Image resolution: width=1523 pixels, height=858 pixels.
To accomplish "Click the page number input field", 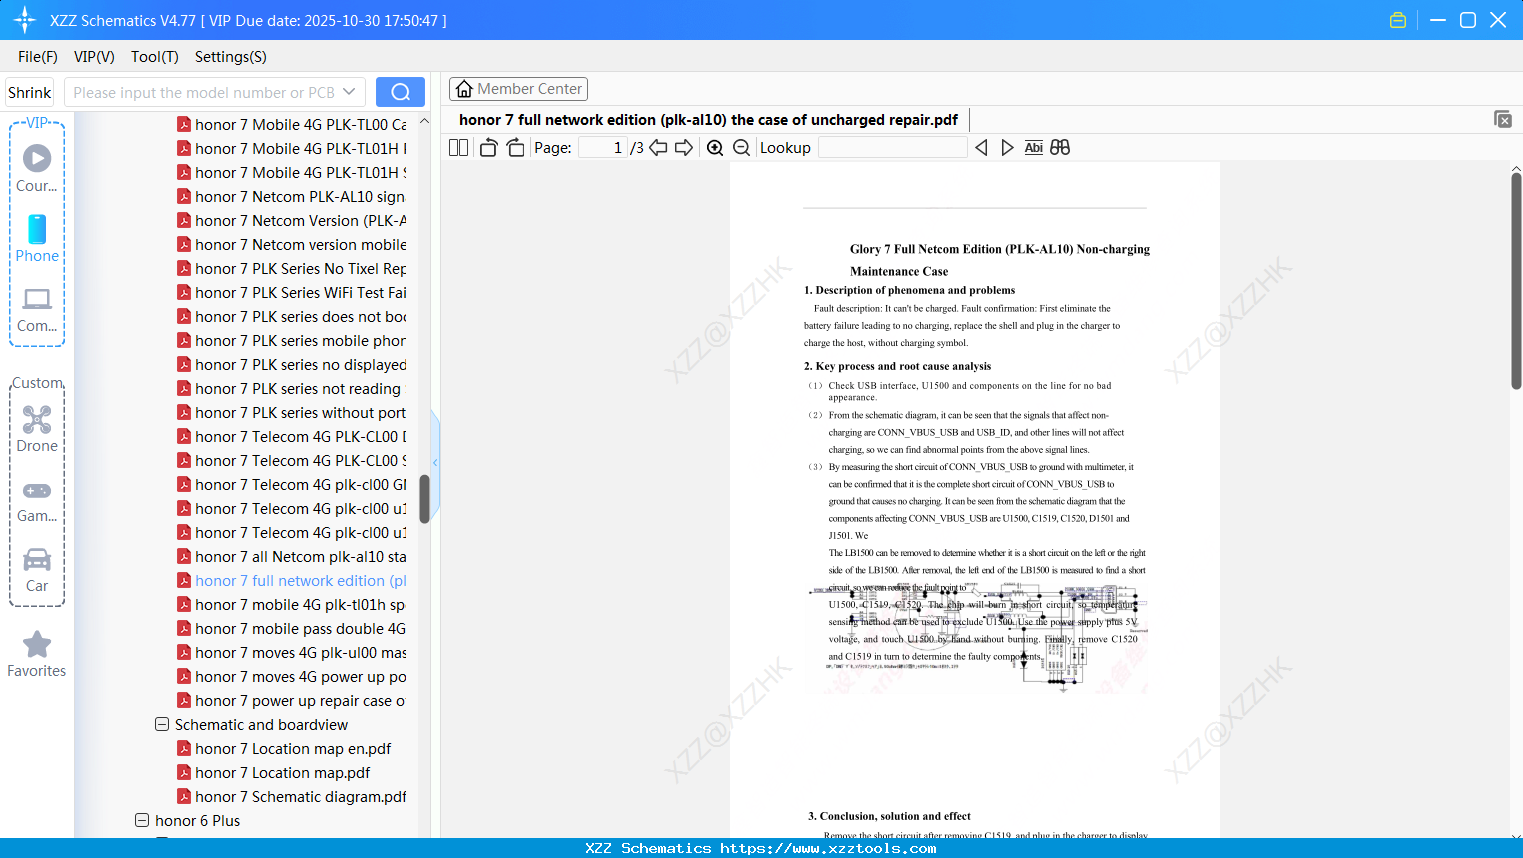I will 602,147.
